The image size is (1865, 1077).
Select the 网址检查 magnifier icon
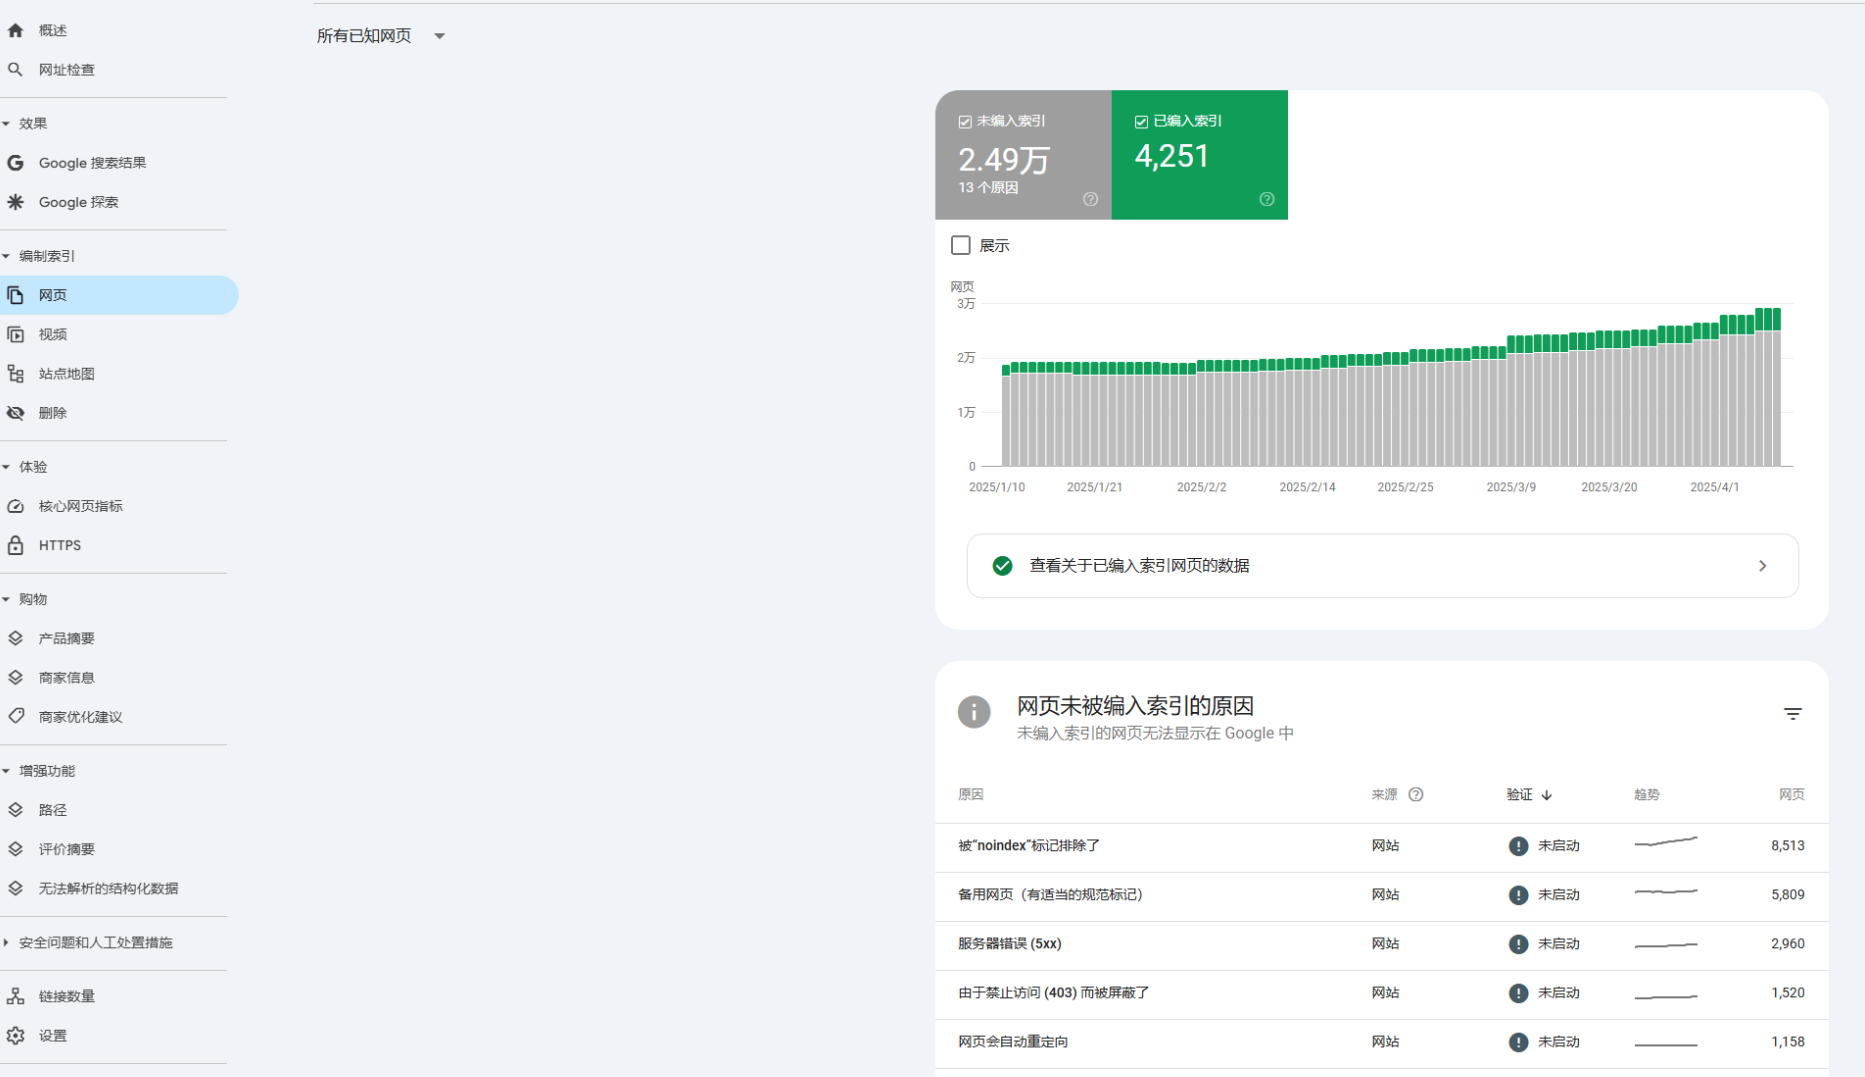(15, 69)
